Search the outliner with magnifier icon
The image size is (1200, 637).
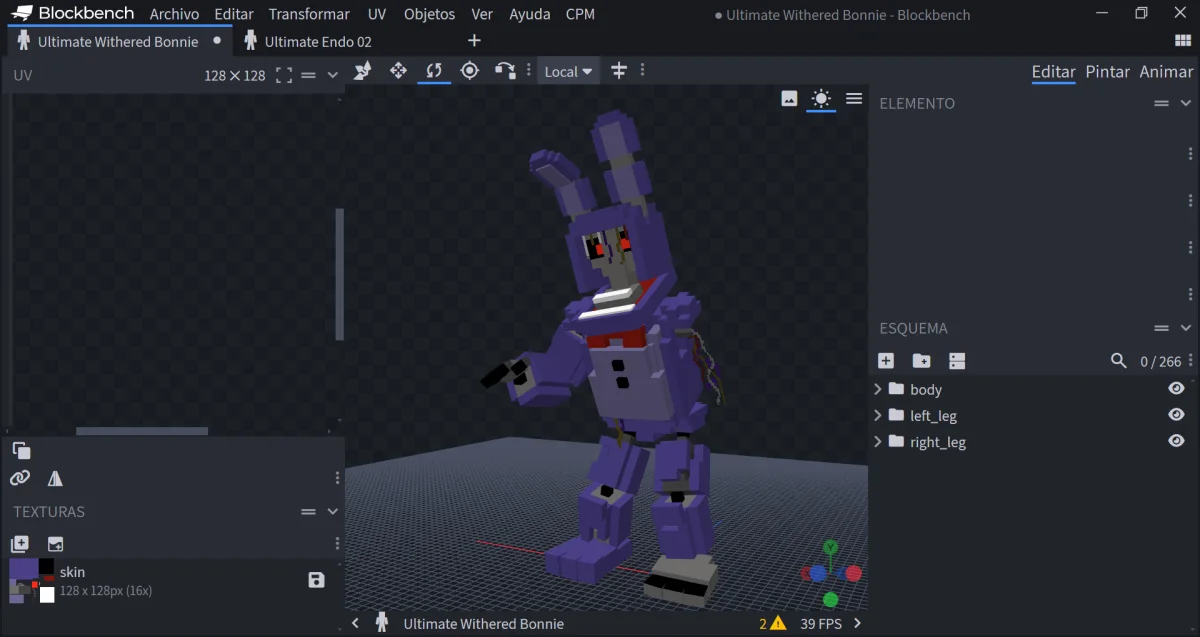(1119, 361)
